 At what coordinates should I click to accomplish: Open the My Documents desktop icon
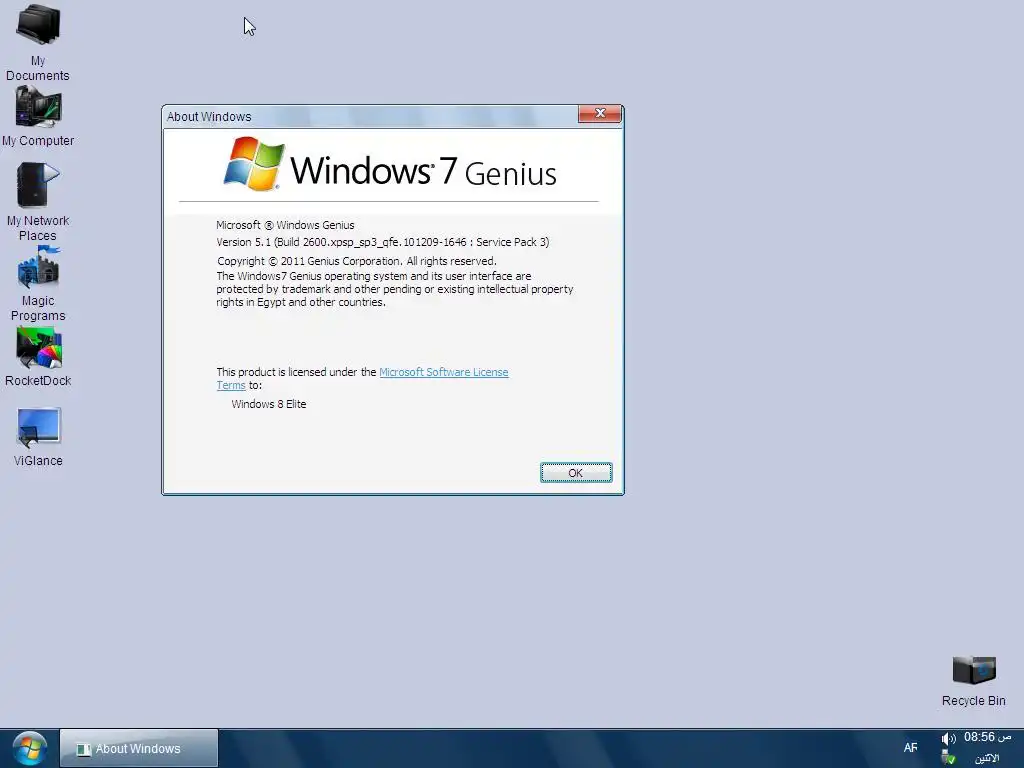[x=38, y=42]
